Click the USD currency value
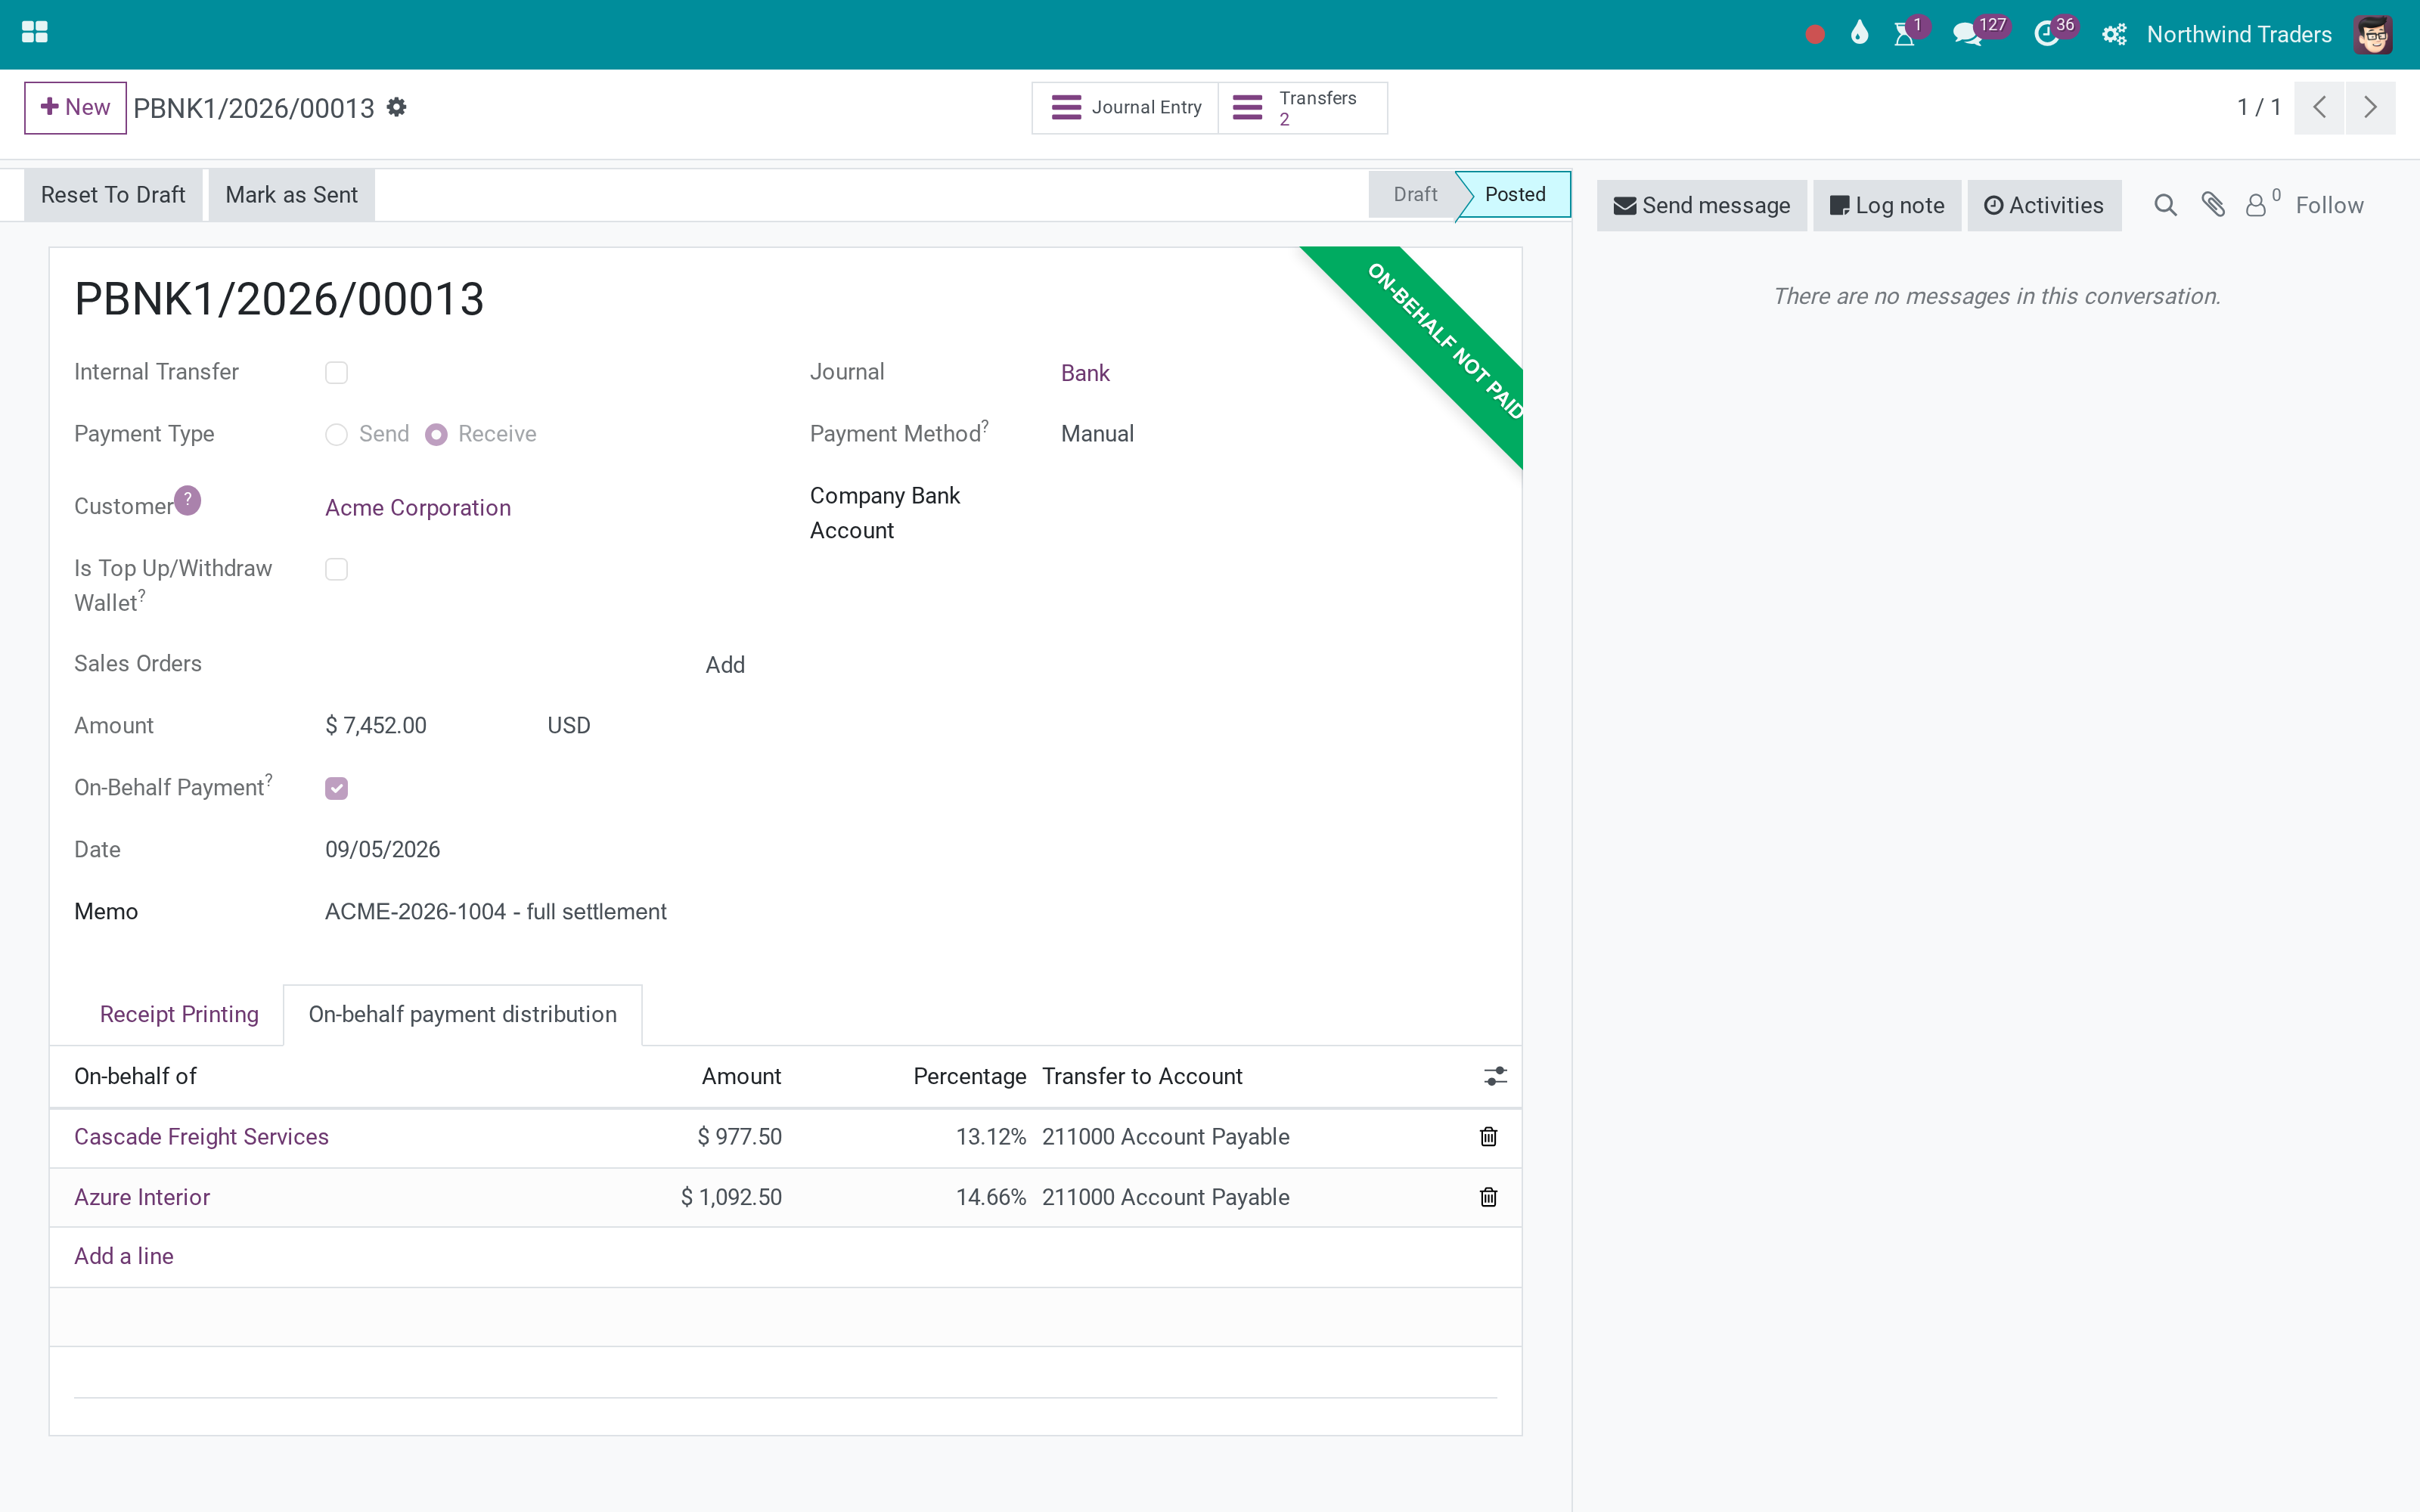 coord(569,726)
